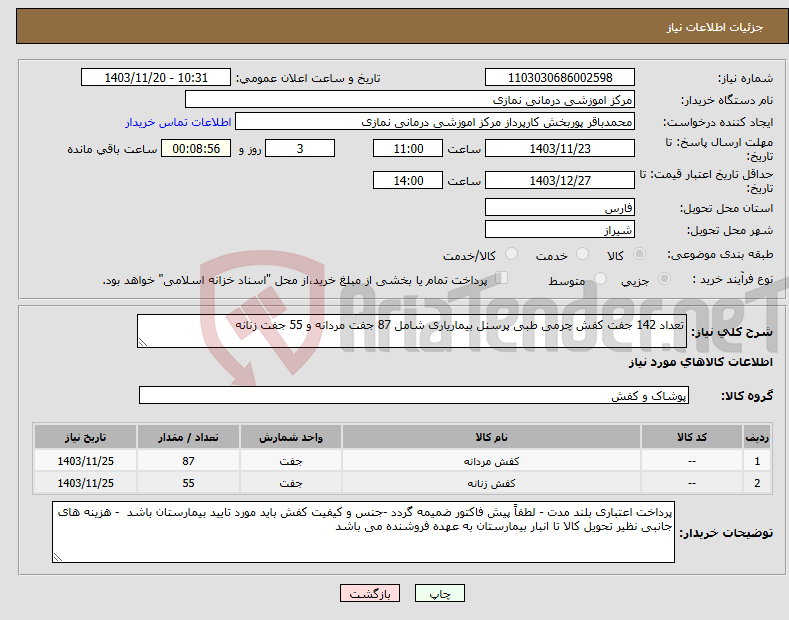Click the کفش زنانه item name cell

coord(491,483)
